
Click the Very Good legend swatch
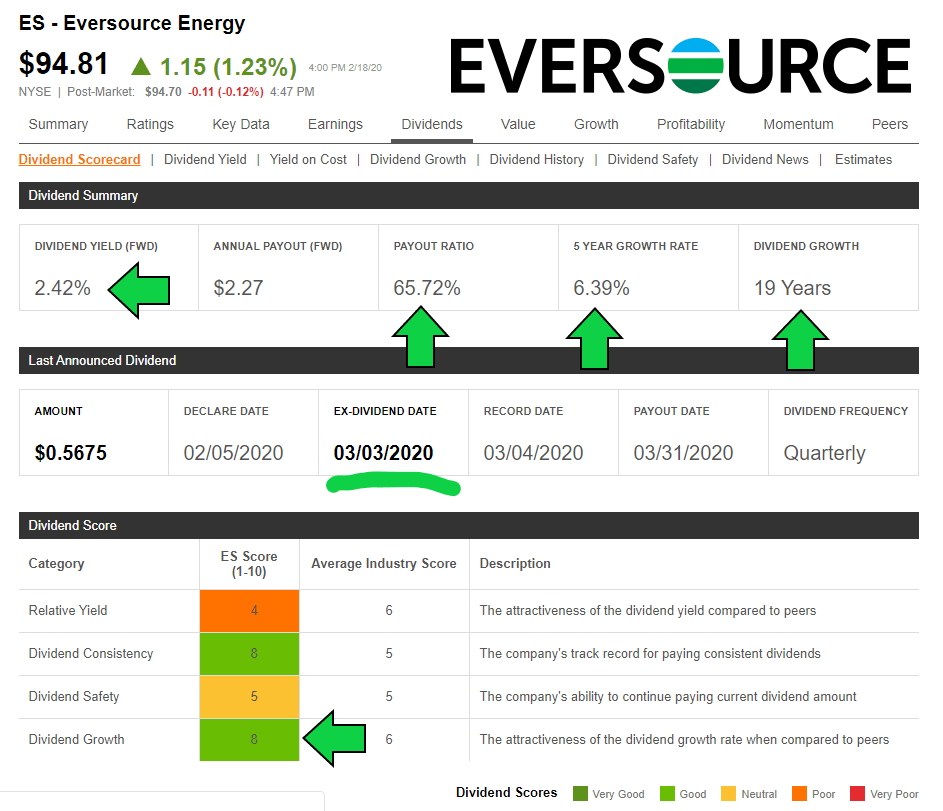580,794
